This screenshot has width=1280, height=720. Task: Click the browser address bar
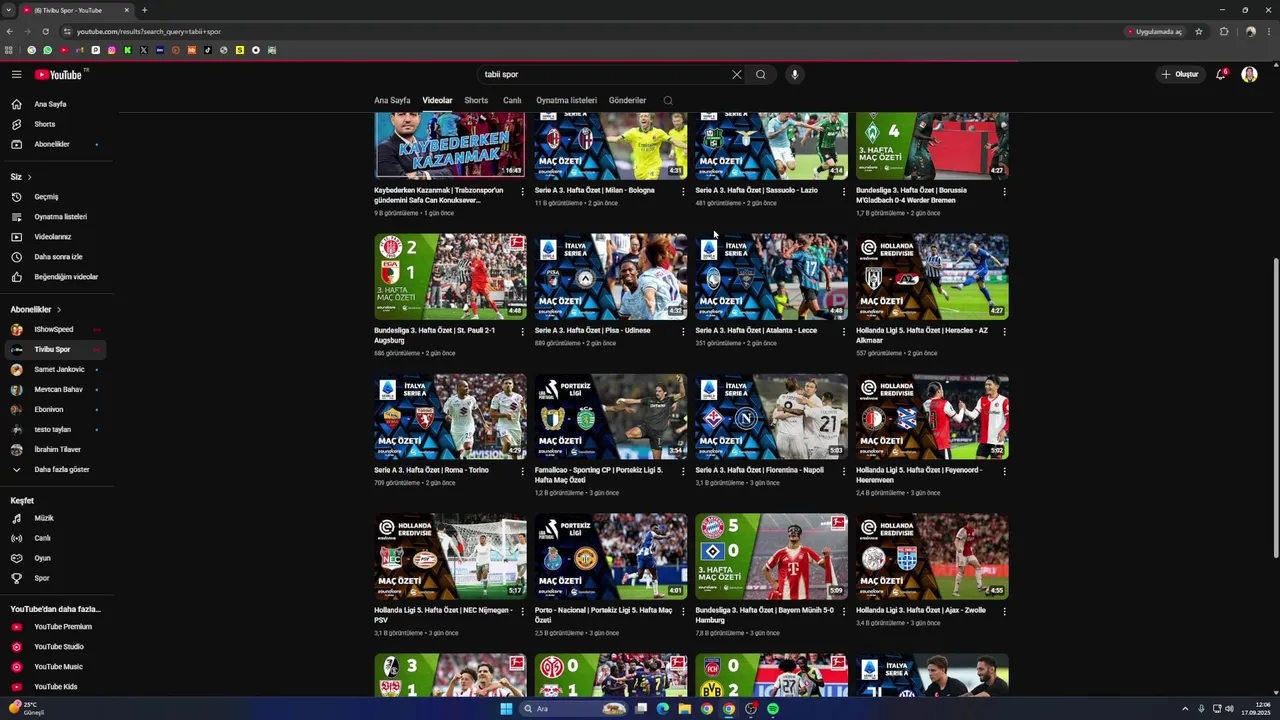(590, 31)
